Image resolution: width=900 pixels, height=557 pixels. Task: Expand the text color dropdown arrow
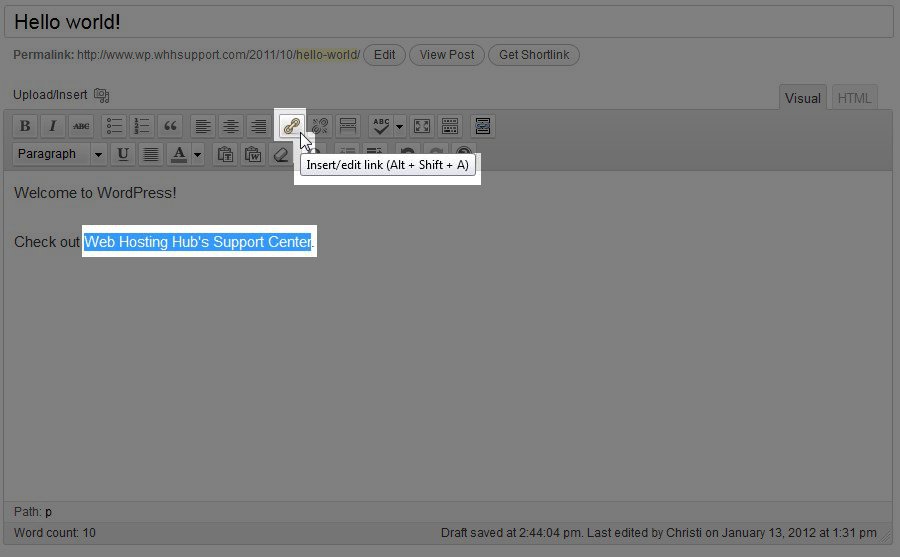pyautogui.click(x=198, y=154)
